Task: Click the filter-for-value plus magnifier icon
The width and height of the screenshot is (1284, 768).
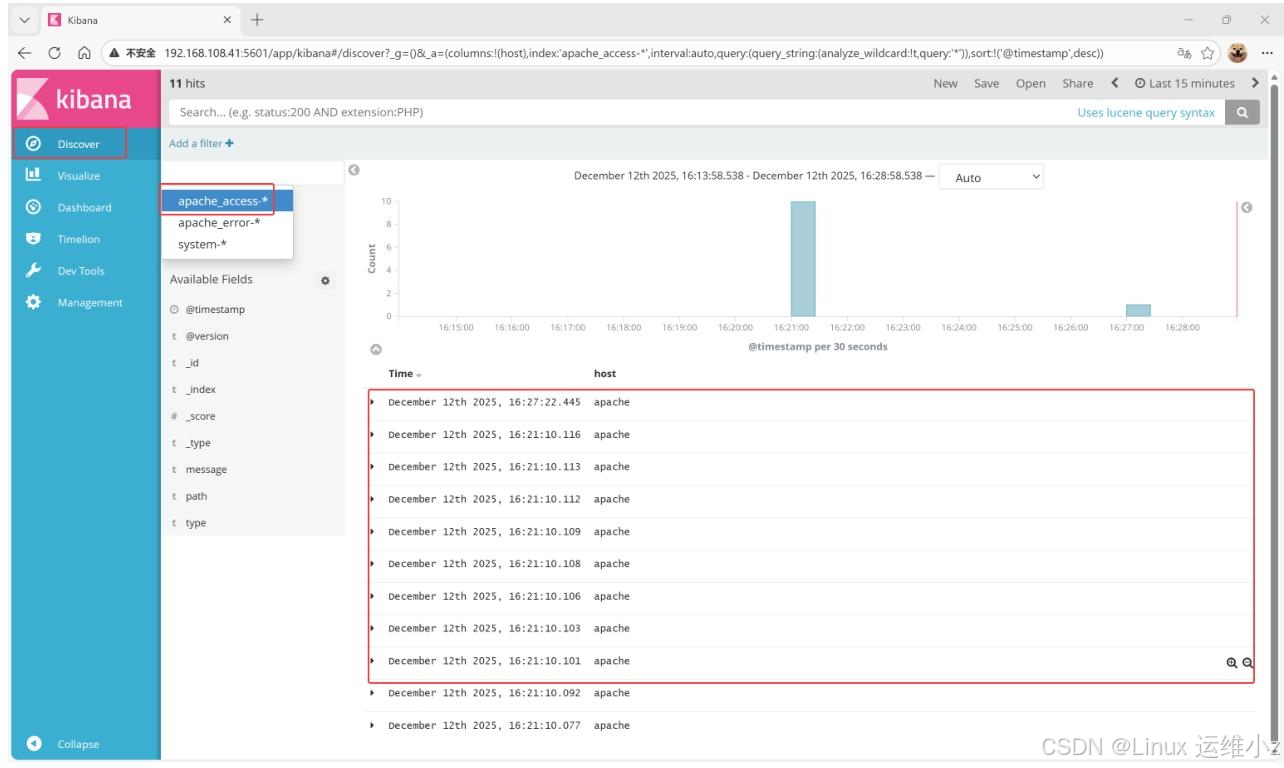Action: click(1232, 662)
